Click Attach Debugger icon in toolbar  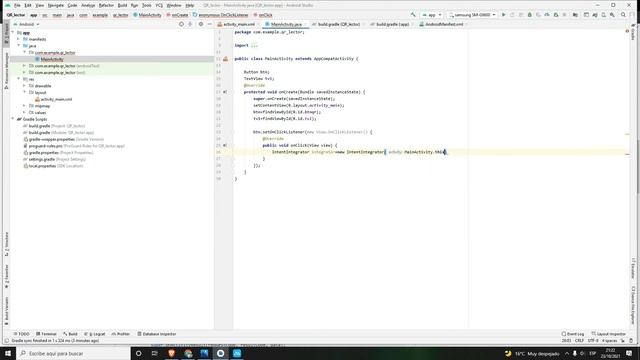(556, 15)
